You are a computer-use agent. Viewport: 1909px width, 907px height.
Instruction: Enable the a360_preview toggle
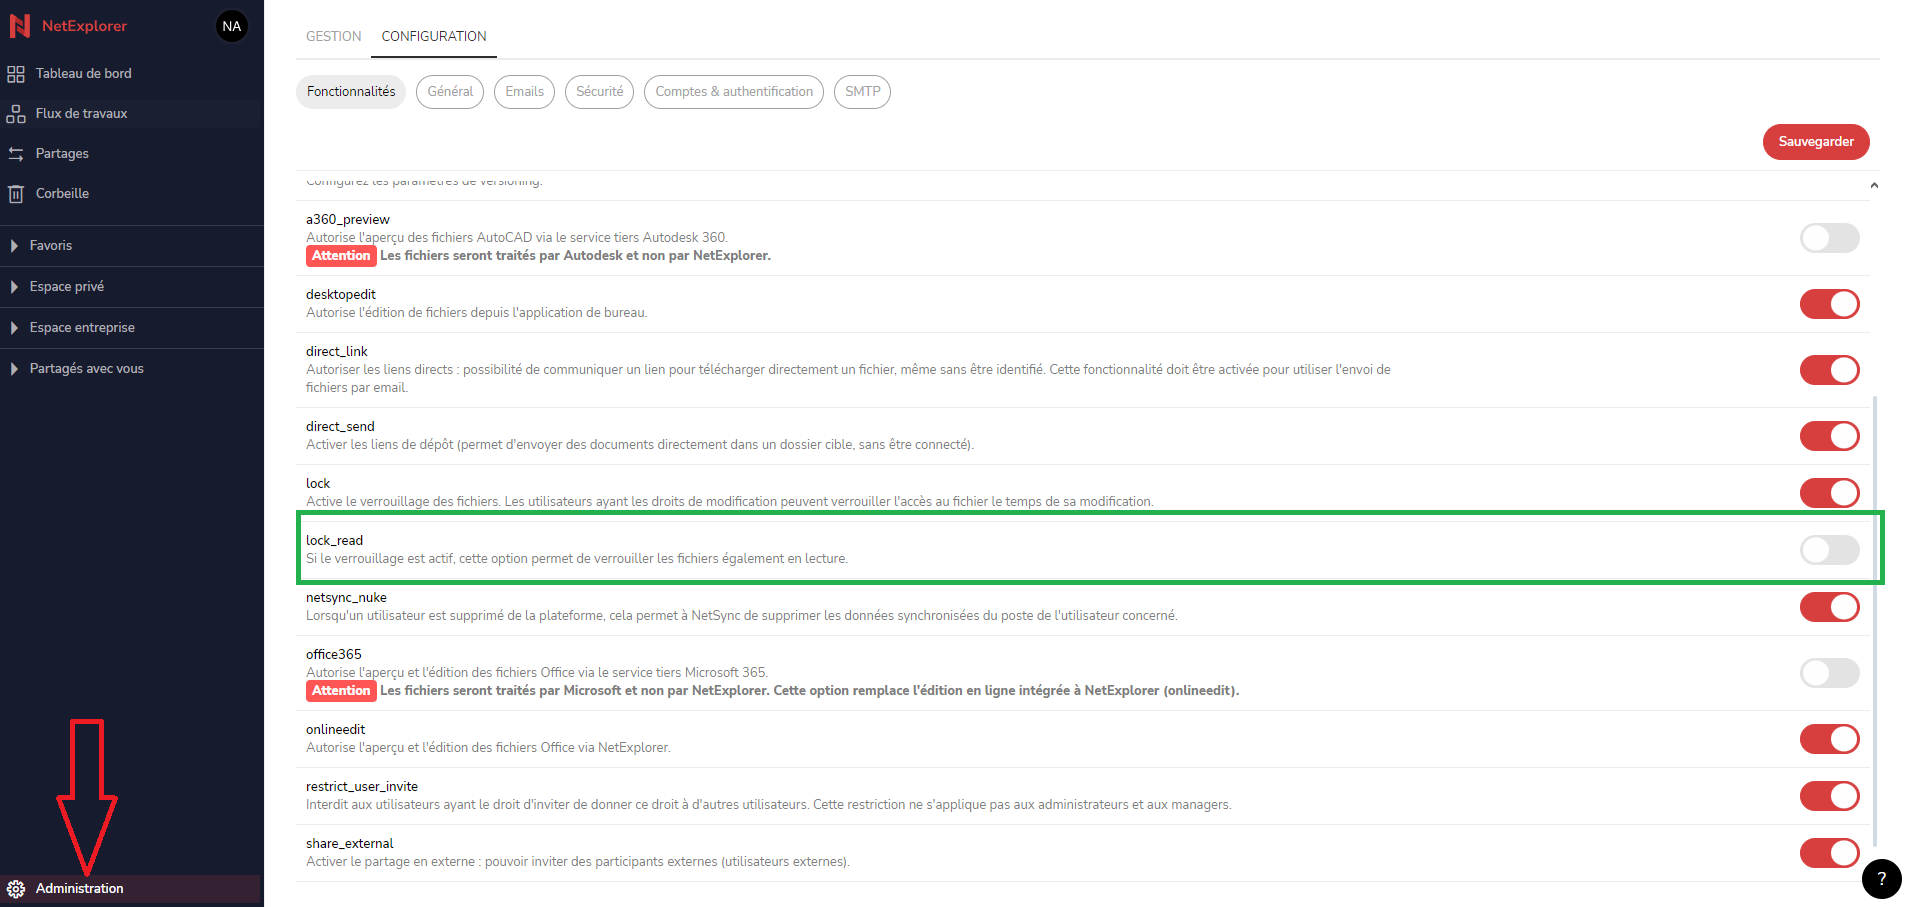coord(1829,238)
